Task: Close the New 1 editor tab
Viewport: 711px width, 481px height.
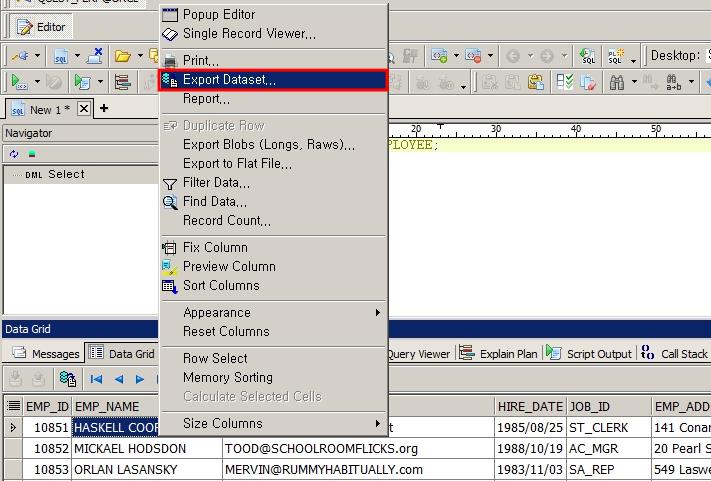Action: (x=84, y=109)
